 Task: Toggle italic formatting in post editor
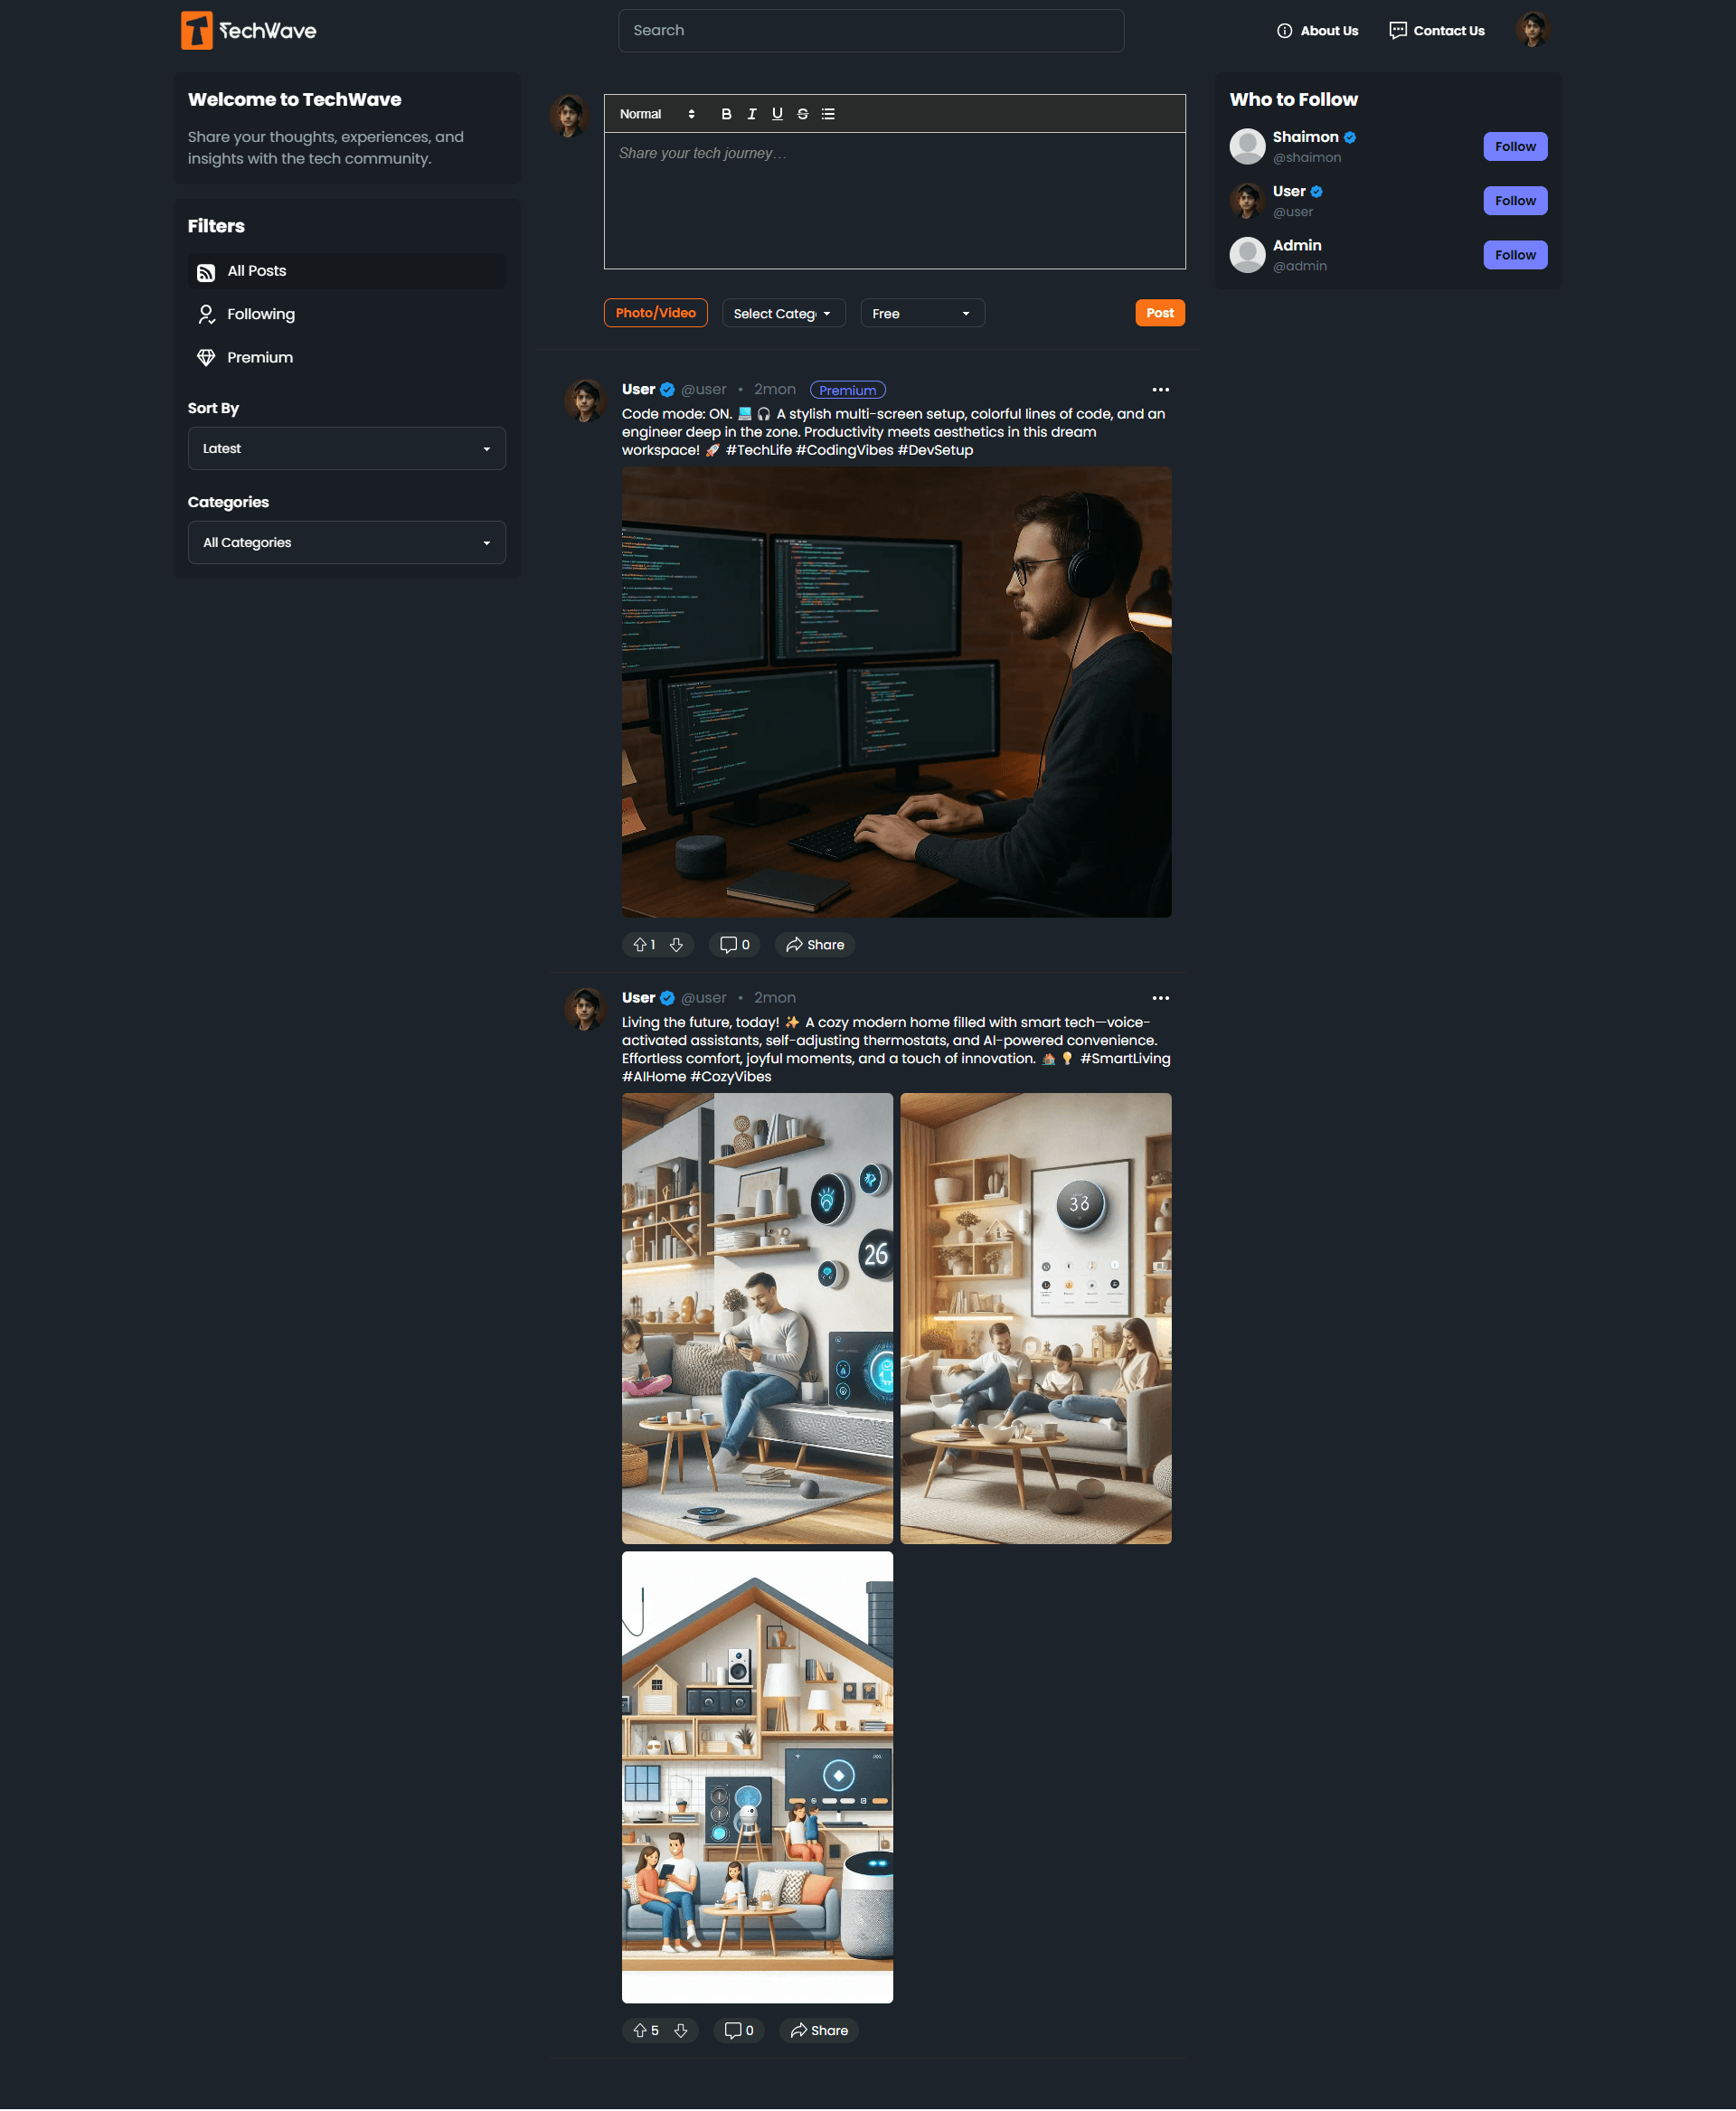point(751,114)
